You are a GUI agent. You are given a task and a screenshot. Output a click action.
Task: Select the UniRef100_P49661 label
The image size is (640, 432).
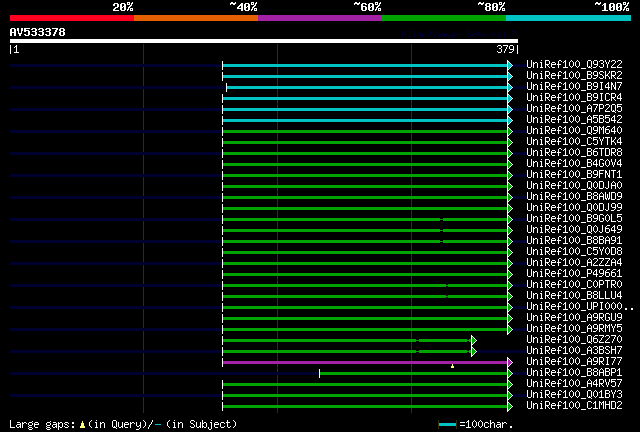click(x=574, y=274)
